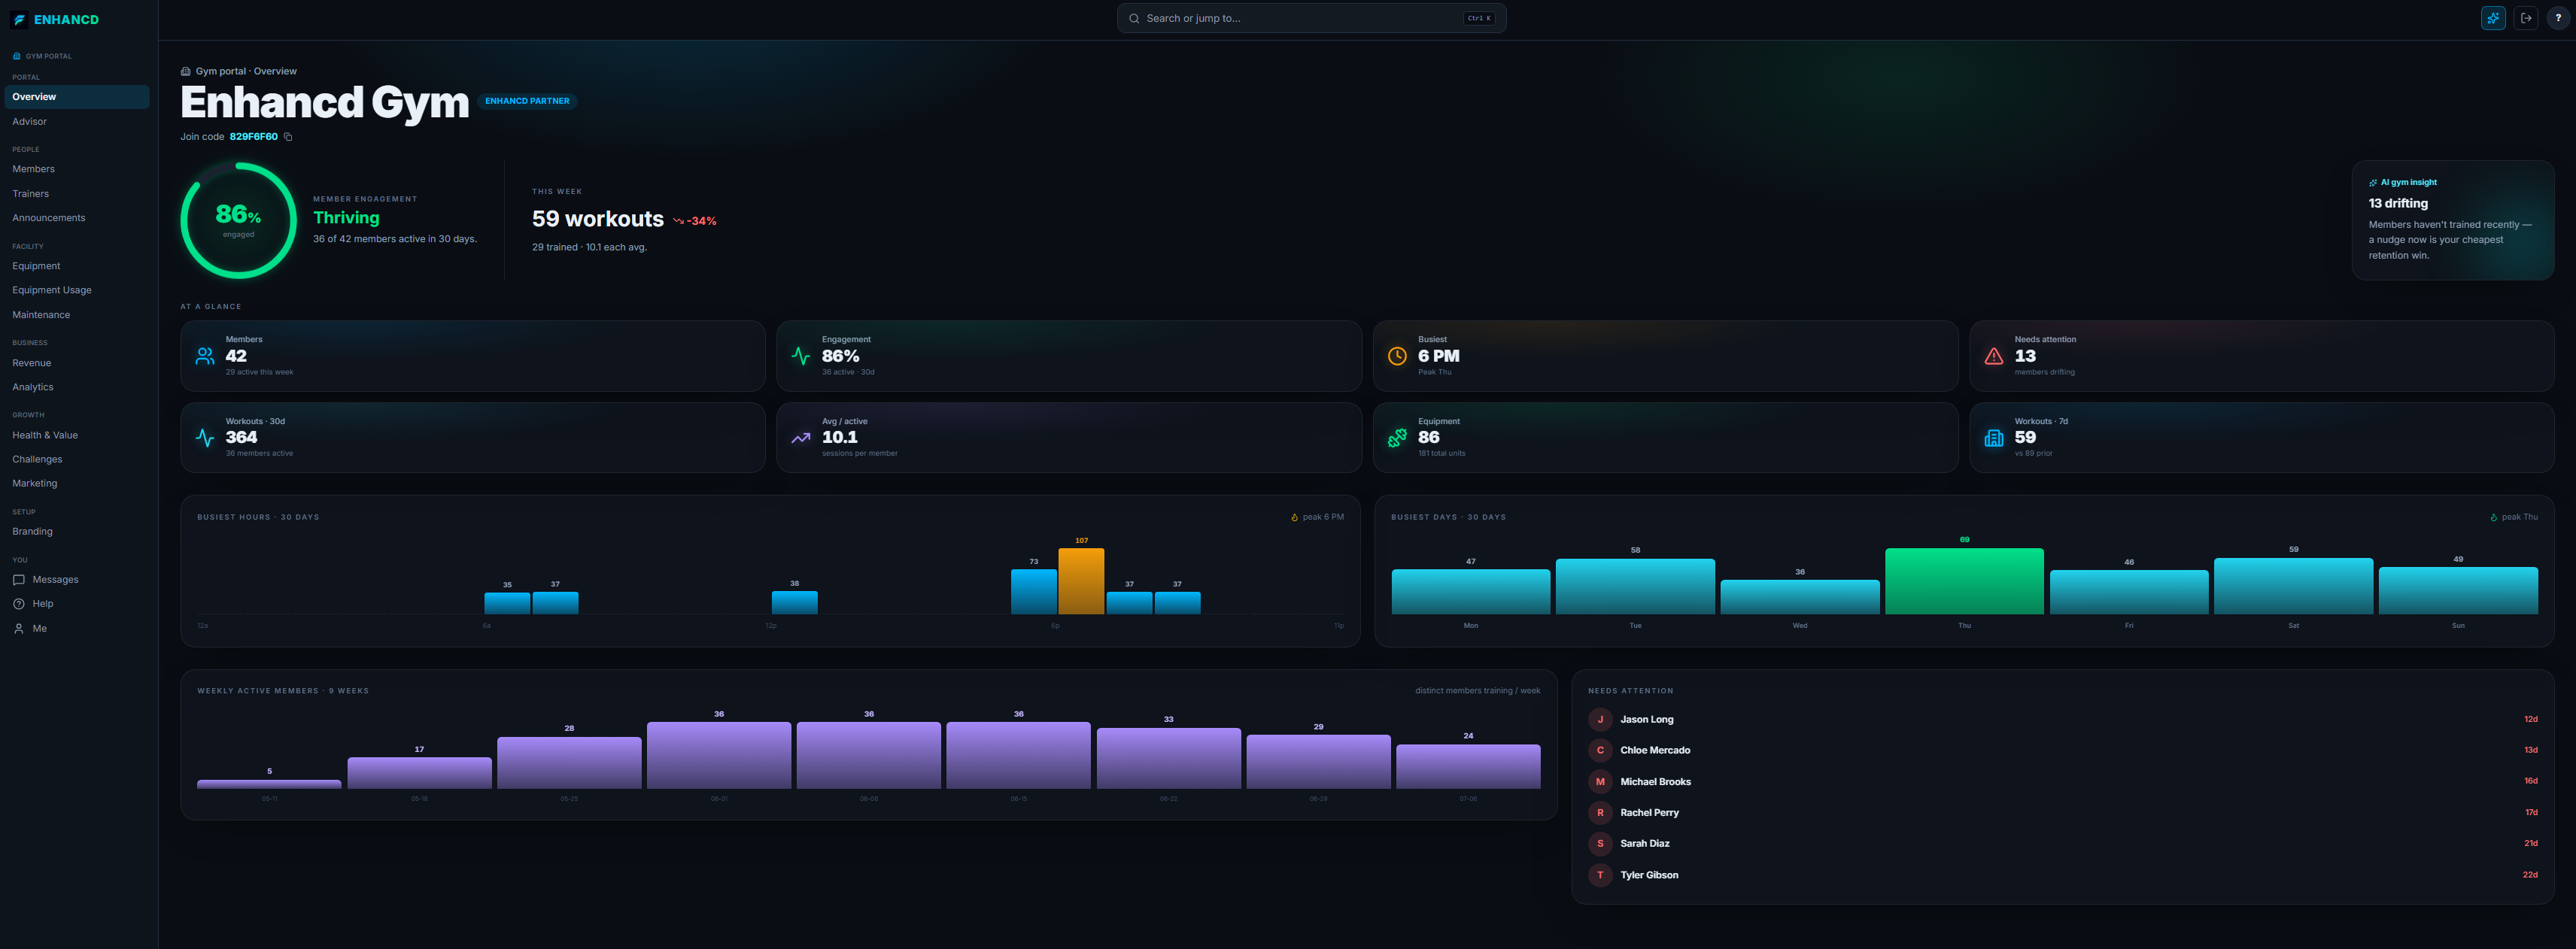Click Tyler Gibson's T avatar
2576x949 pixels.
(x=1600, y=875)
